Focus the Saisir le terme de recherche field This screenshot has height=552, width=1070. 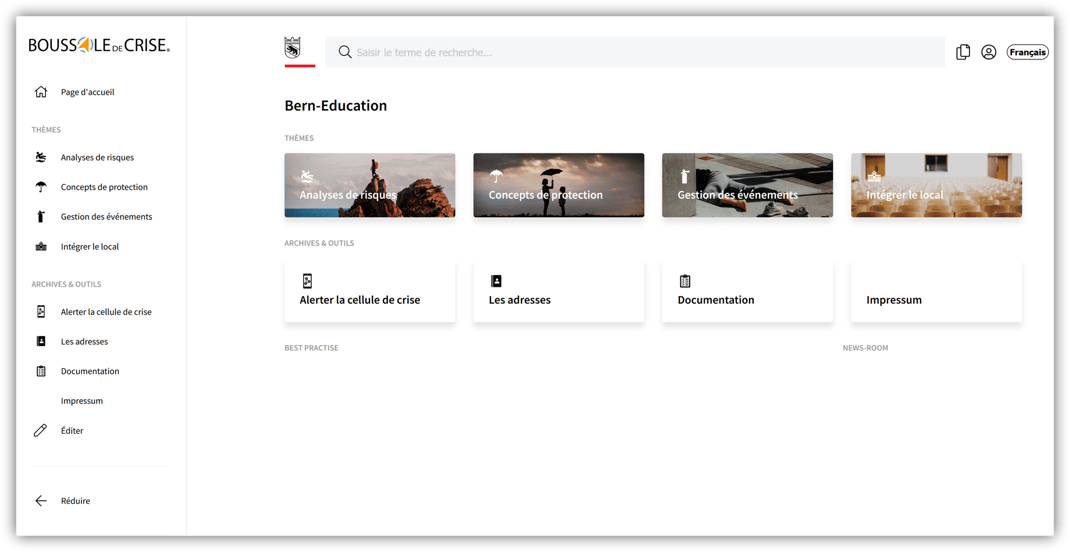tap(635, 52)
